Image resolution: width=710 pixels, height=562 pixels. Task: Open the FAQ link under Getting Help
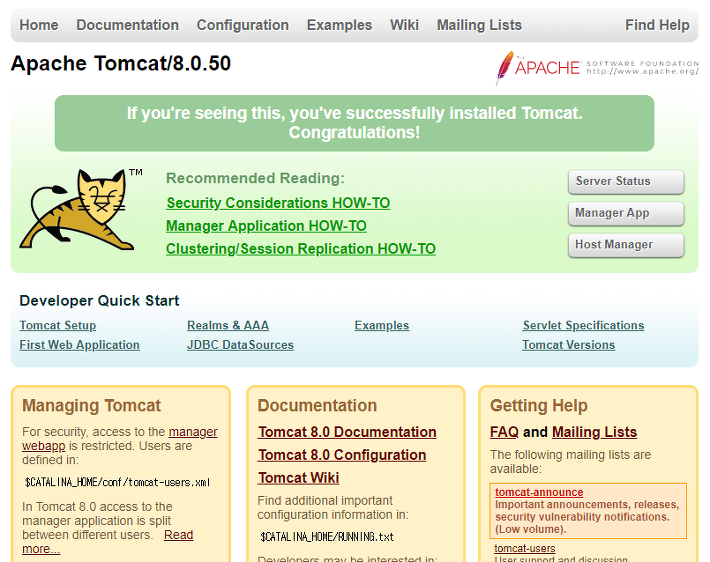[504, 432]
